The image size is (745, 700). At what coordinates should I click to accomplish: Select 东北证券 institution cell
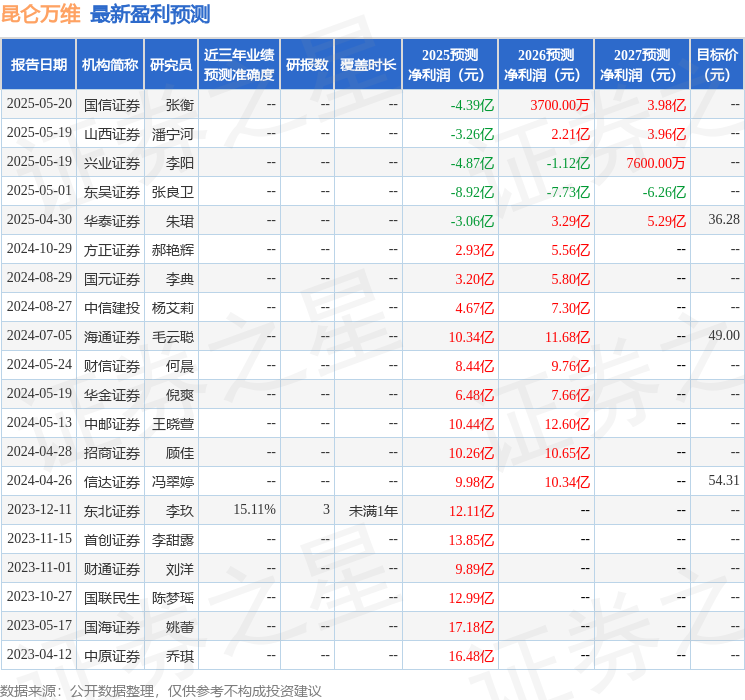tap(112, 511)
